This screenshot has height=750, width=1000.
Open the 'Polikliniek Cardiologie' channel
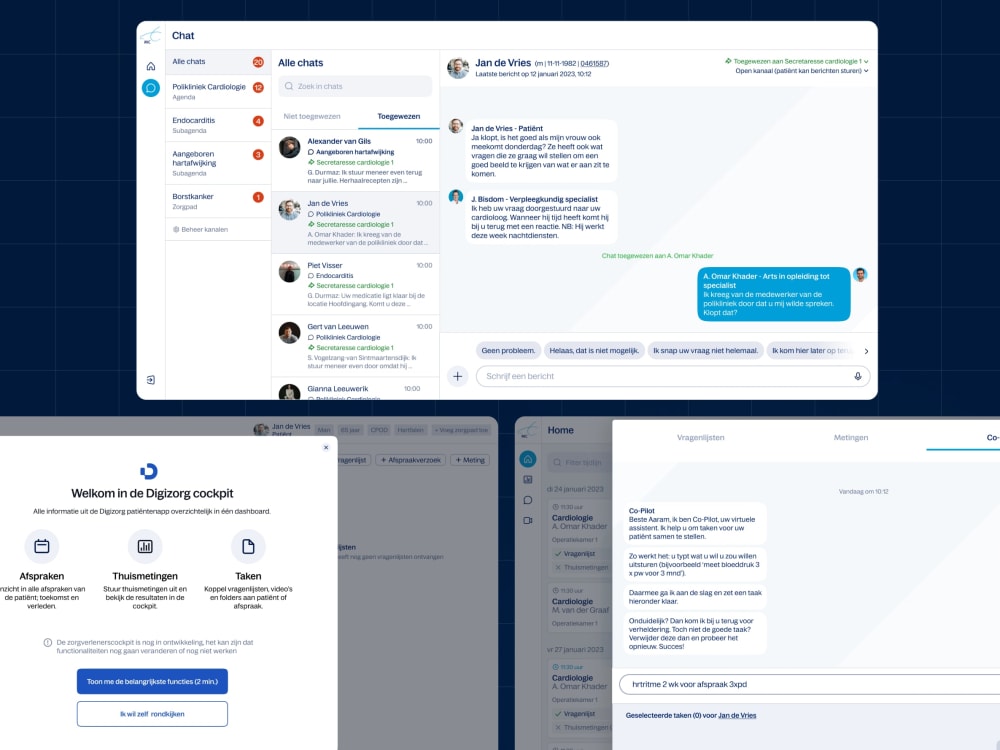pyautogui.click(x=218, y=91)
